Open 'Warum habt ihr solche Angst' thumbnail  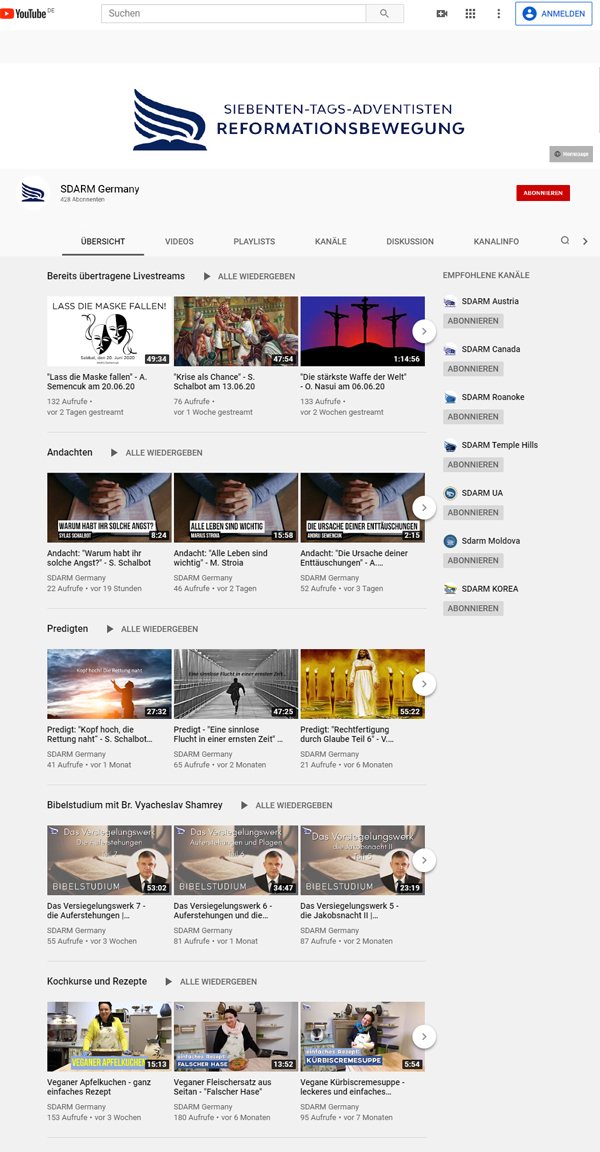point(109,508)
